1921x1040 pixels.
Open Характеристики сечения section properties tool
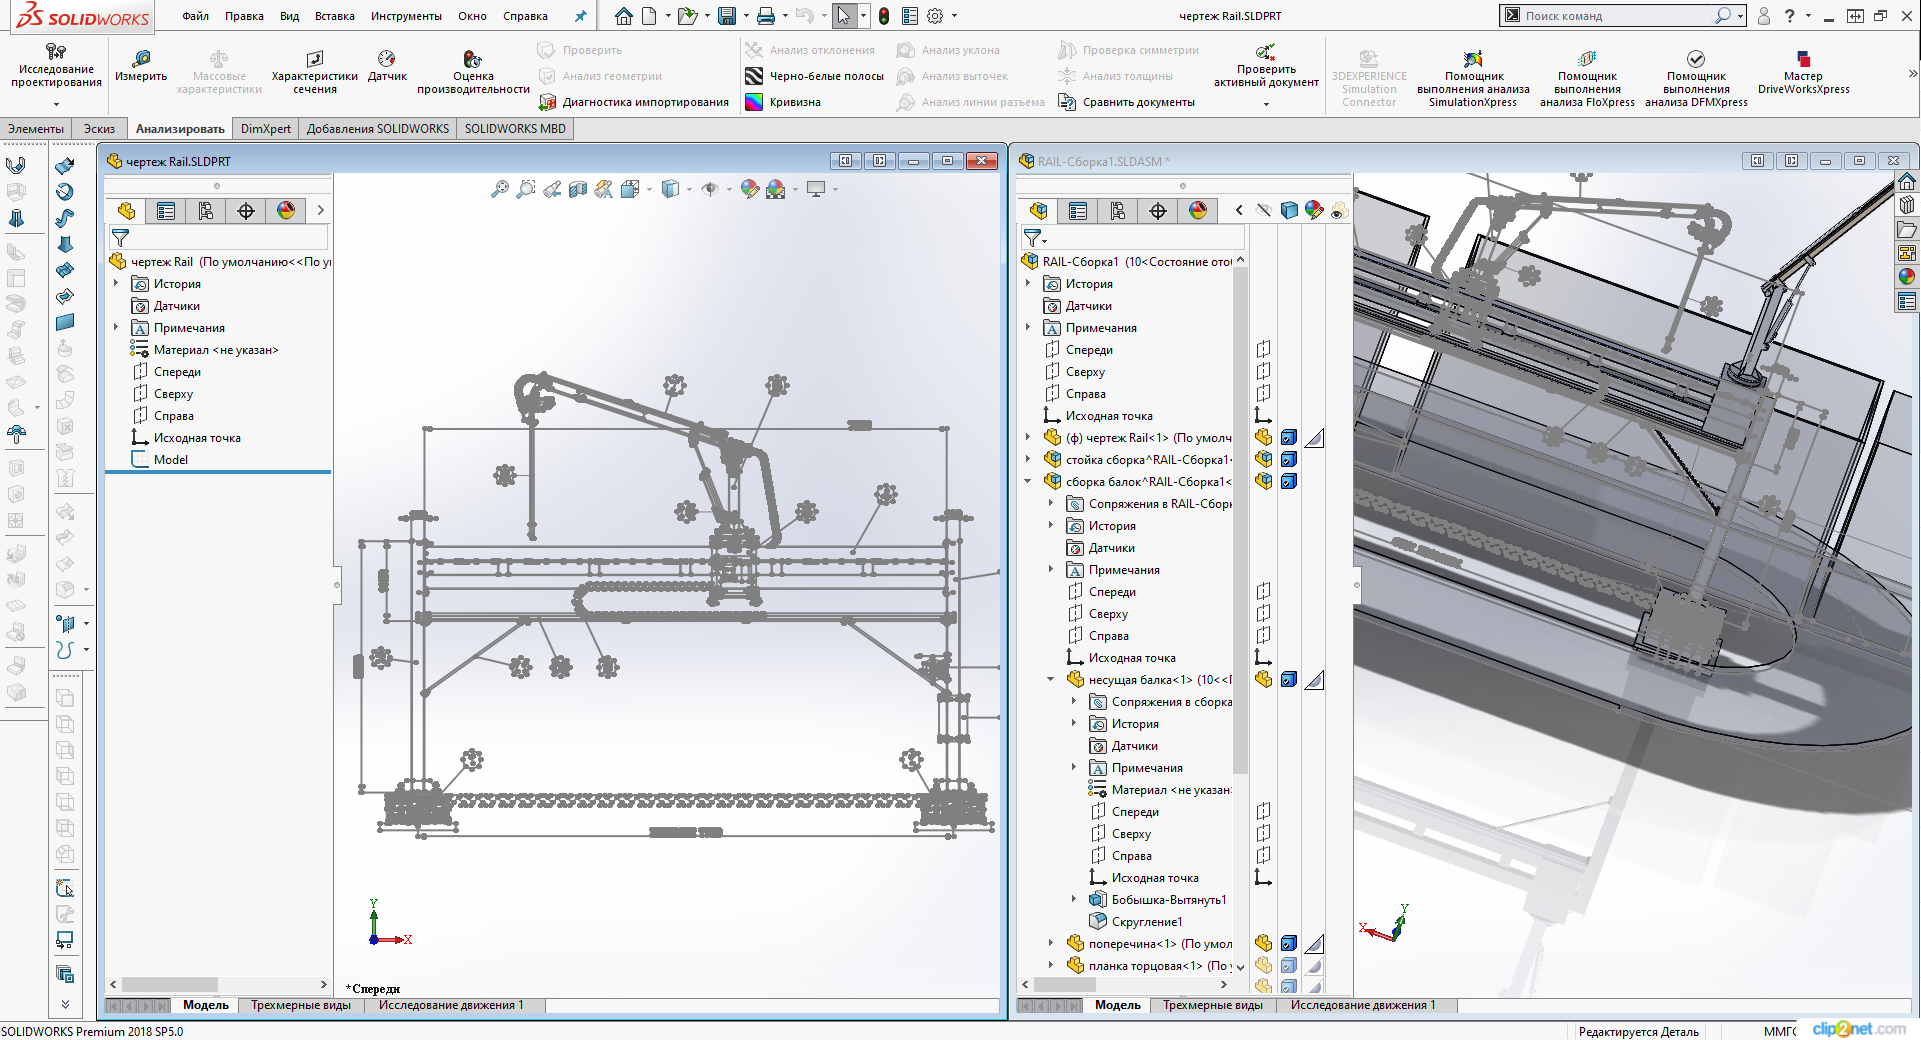pyautogui.click(x=314, y=59)
